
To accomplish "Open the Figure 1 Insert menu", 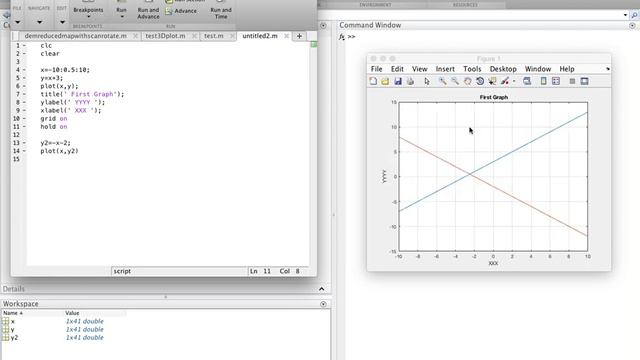I will 445,69.
